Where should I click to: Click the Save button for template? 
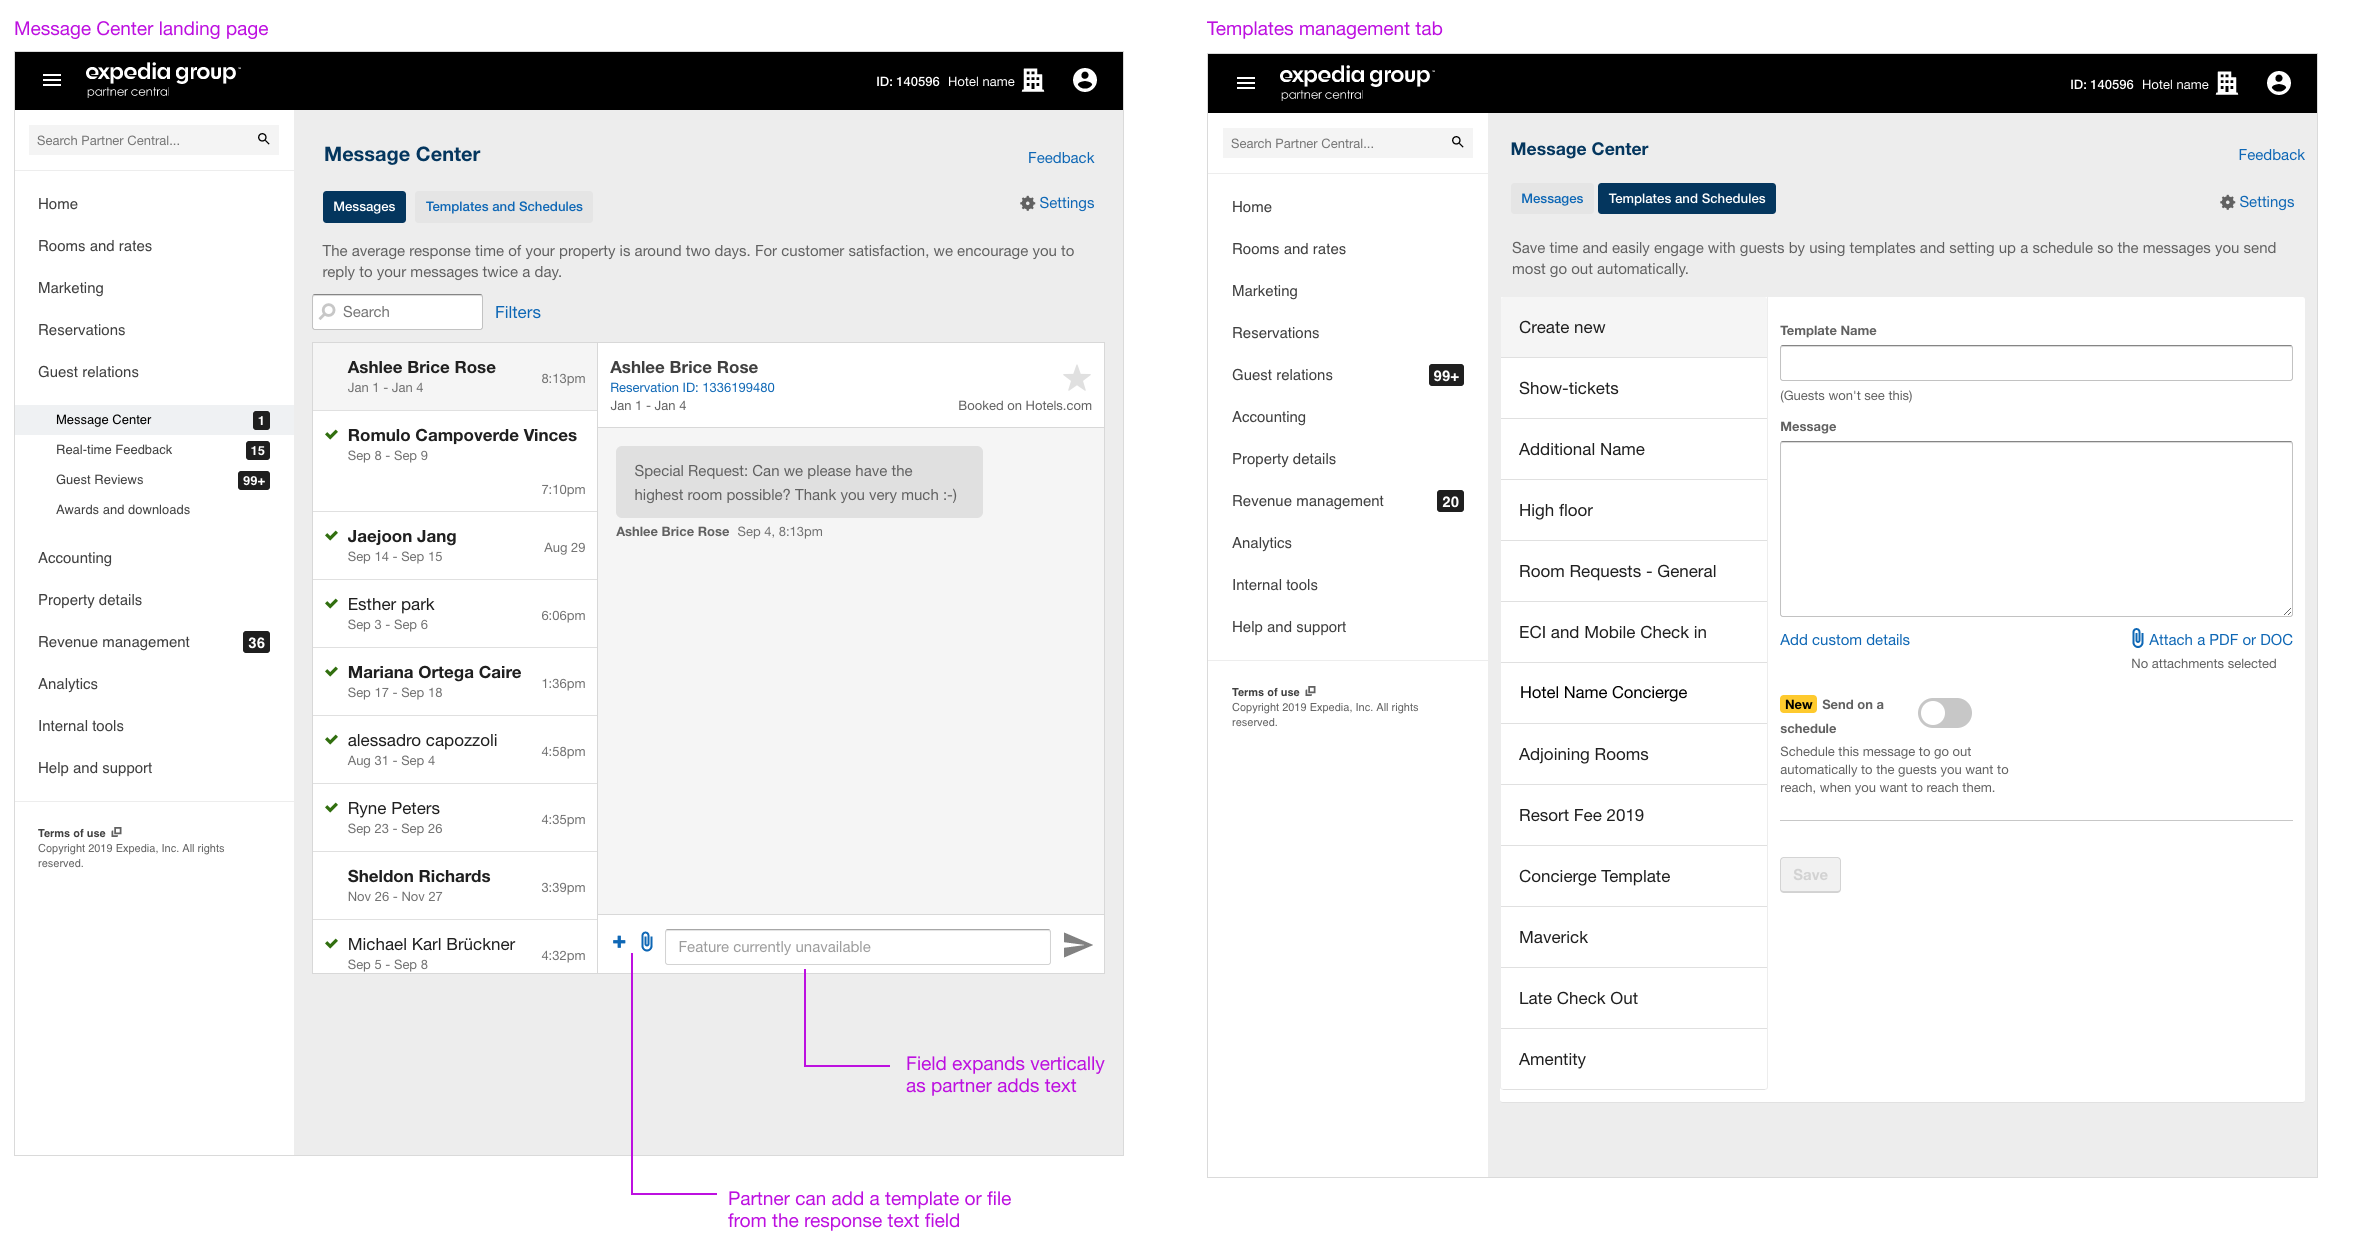[1809, 873]
